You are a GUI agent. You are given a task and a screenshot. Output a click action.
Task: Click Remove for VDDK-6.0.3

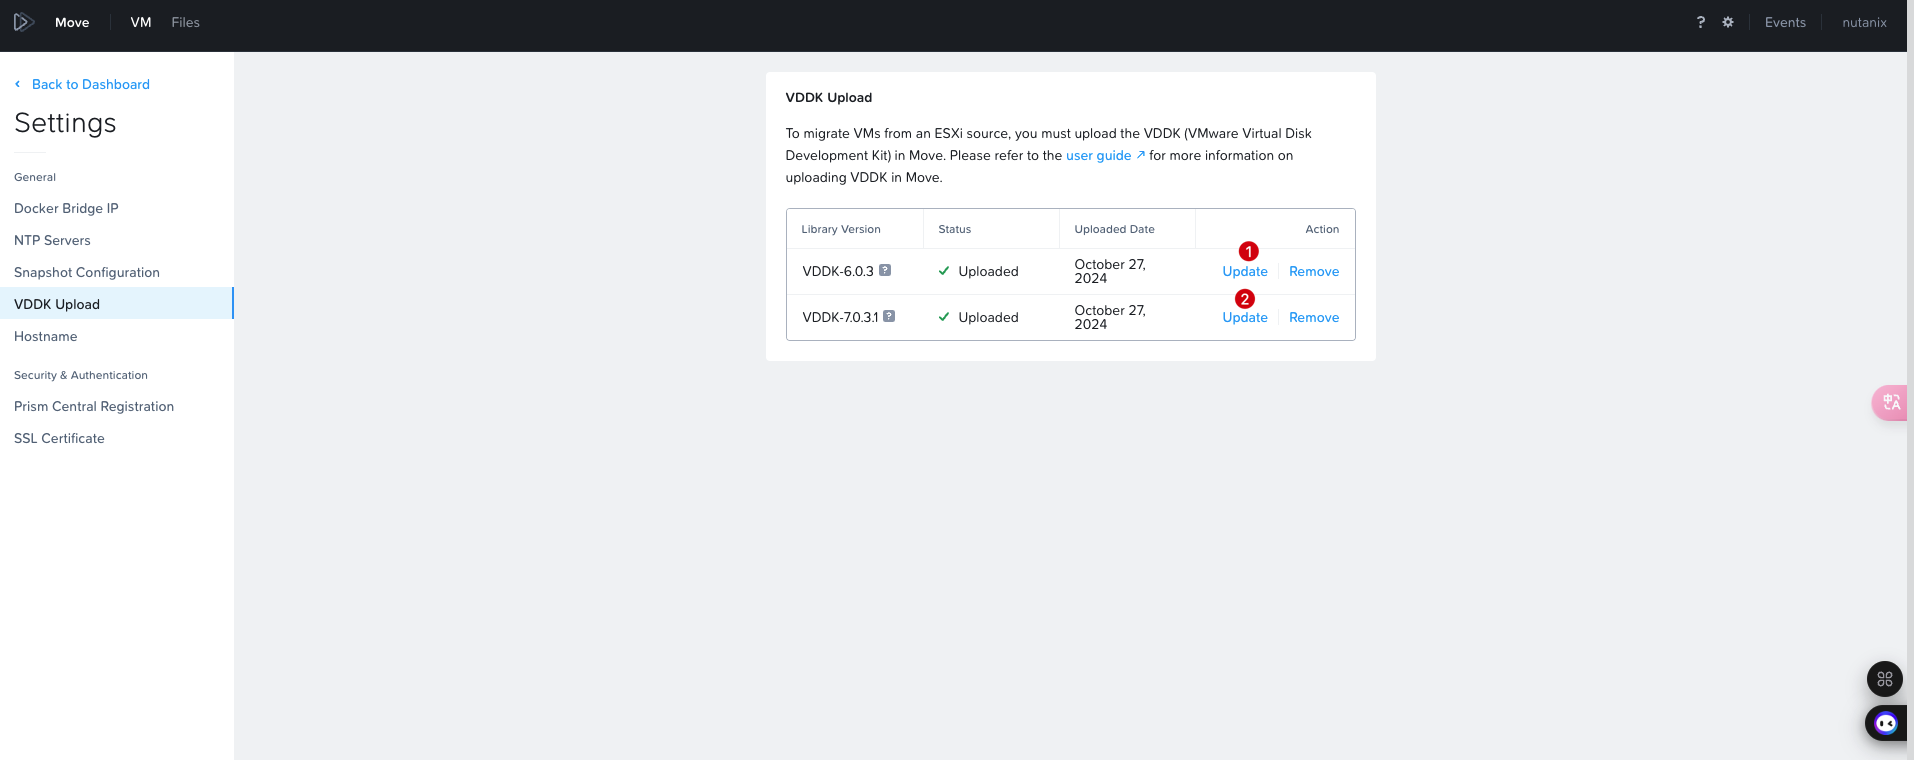coord(1314,271)
